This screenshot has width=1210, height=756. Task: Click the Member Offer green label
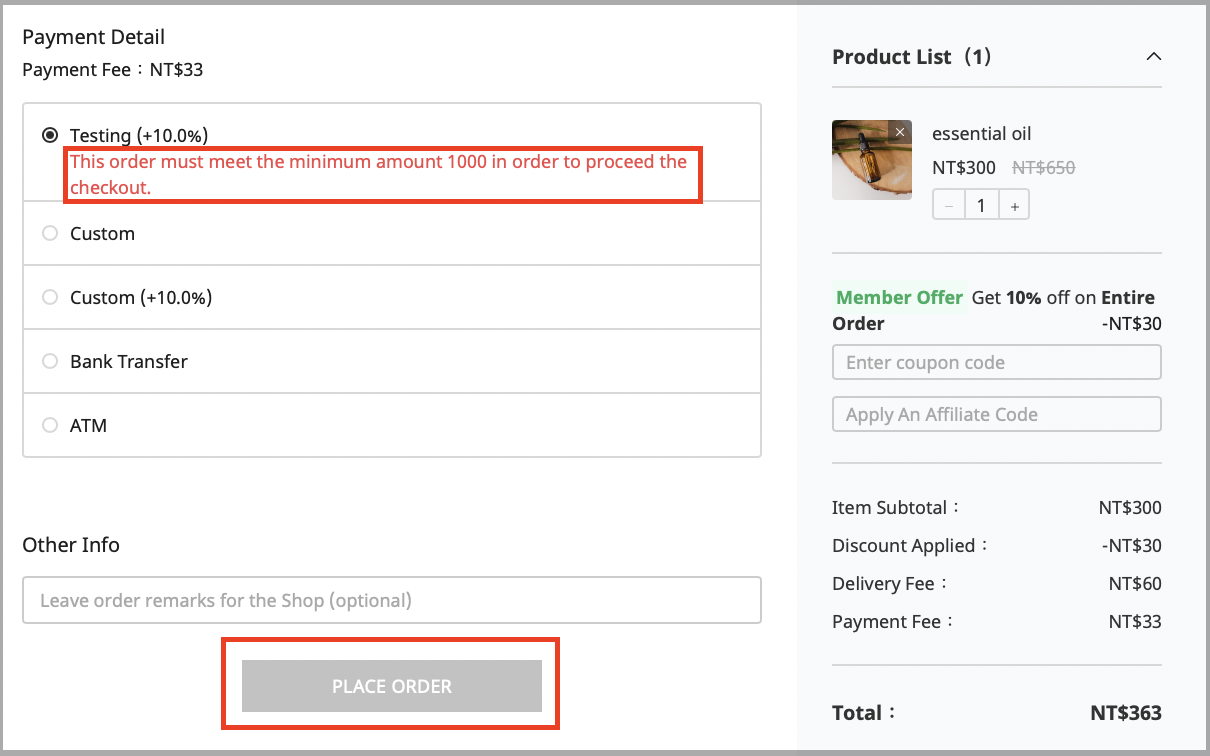899,297
